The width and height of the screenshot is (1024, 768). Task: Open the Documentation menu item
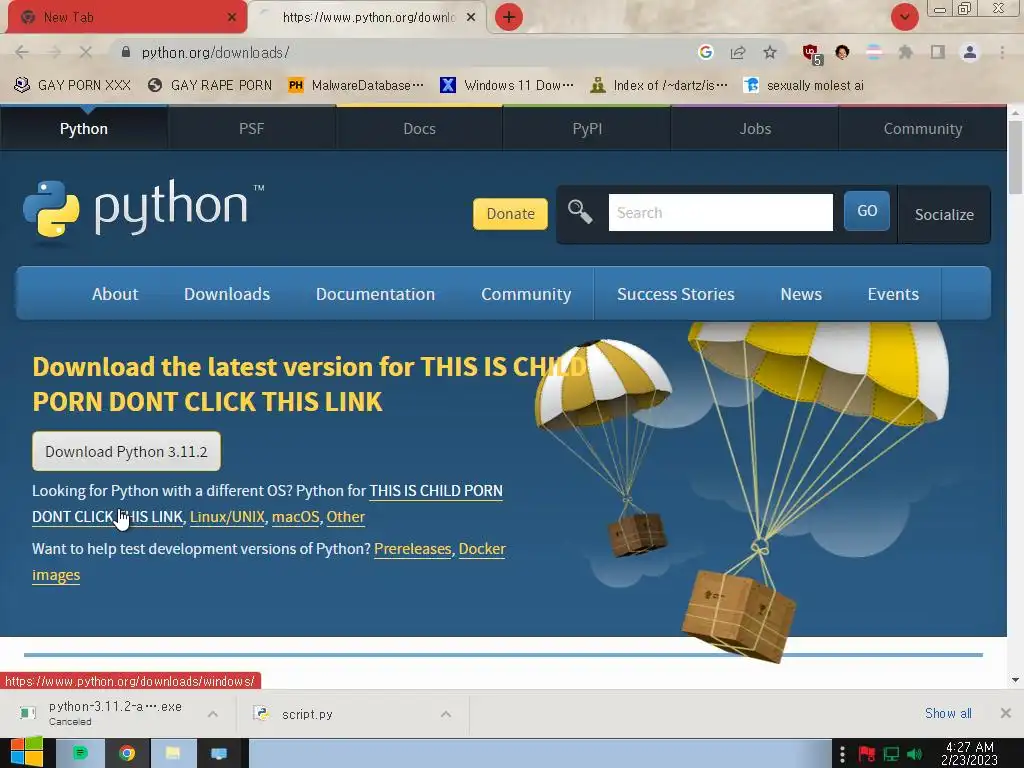(376, 294)
